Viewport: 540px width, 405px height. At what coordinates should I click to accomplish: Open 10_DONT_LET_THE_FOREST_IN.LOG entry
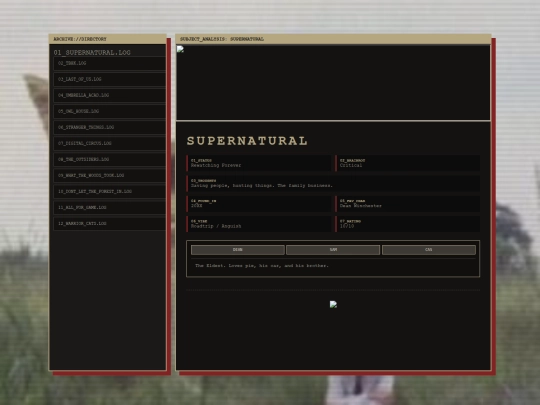coord(110,191)
